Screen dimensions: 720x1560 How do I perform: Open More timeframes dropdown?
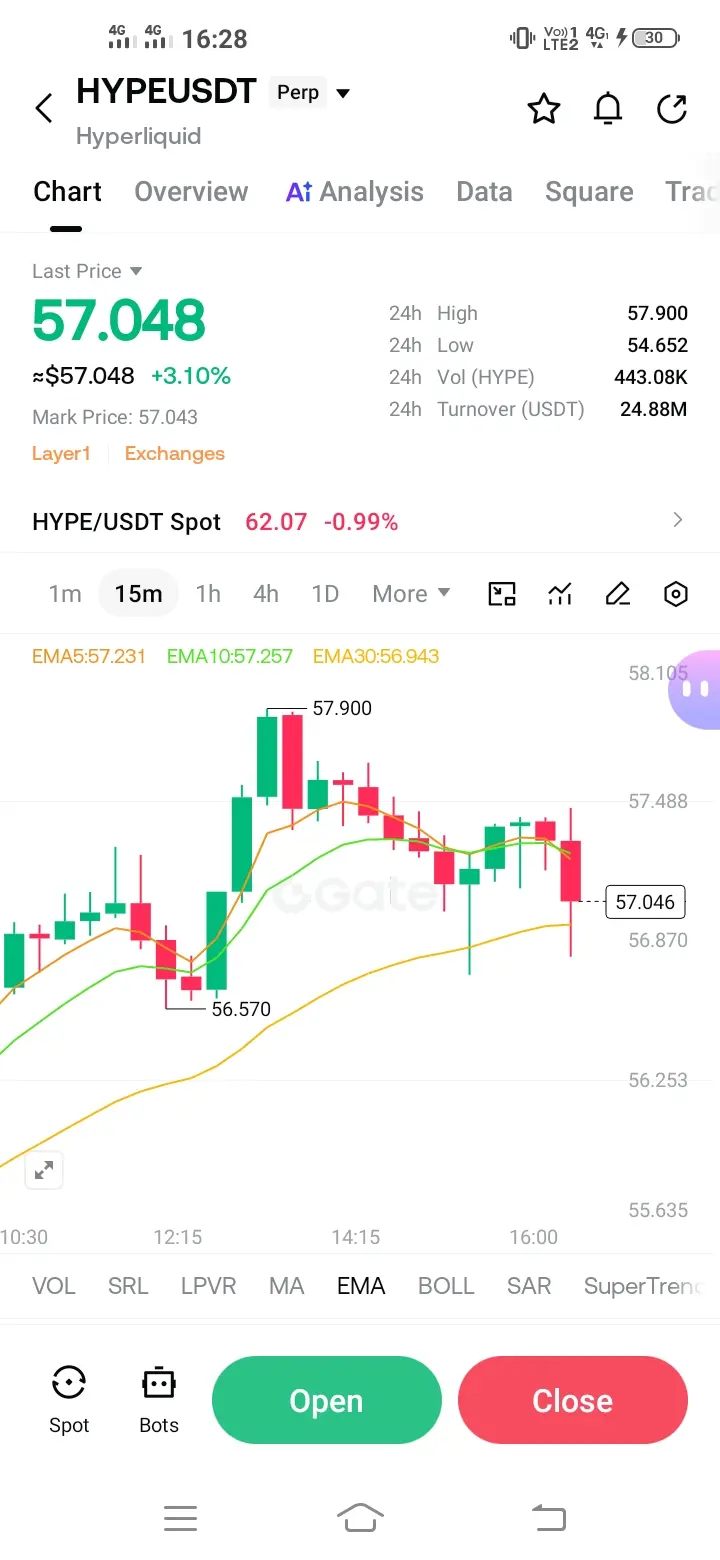(411, 594)
